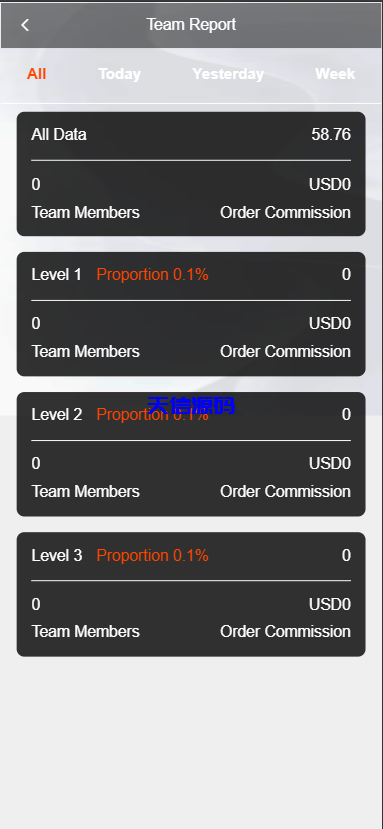Go back using the header arrow

point(25,25)
